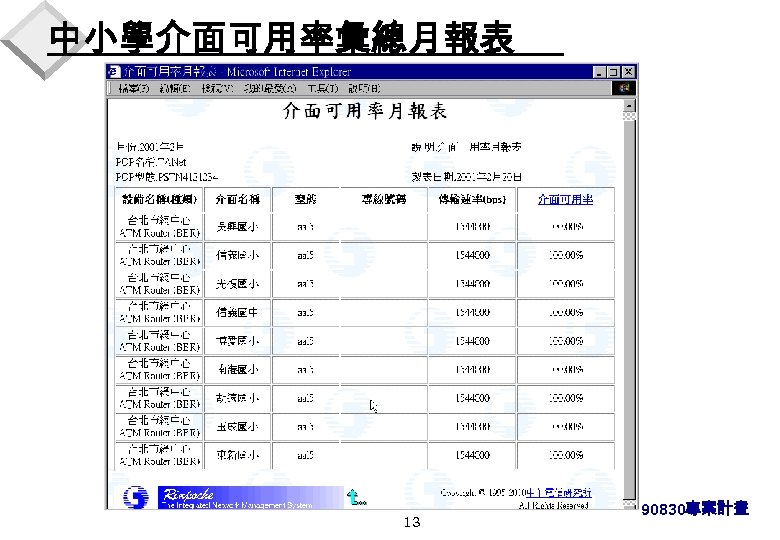Image resolution: width=780 pixels, height=540 pixels.
Task: Click the Rinpoche network management banner
Action: [x=250, y=497]
